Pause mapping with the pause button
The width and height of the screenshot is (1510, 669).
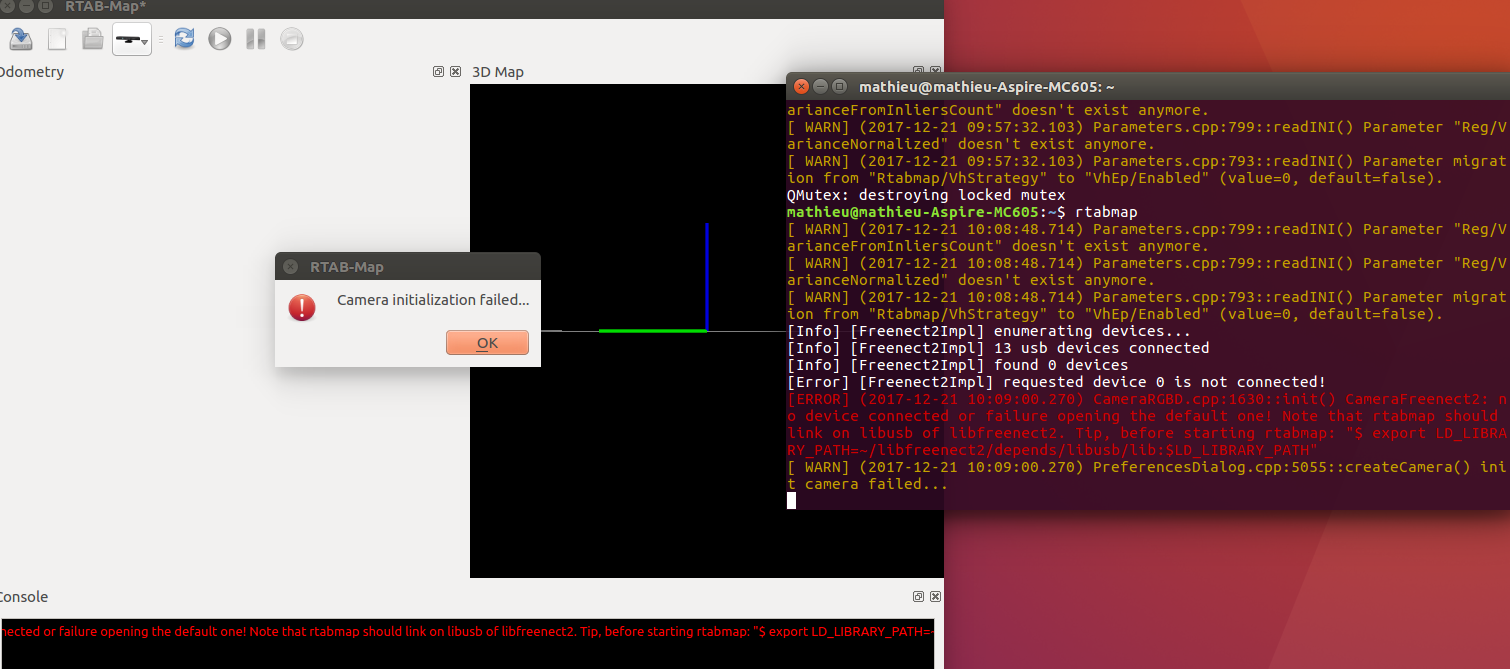[x=256, y=39]
